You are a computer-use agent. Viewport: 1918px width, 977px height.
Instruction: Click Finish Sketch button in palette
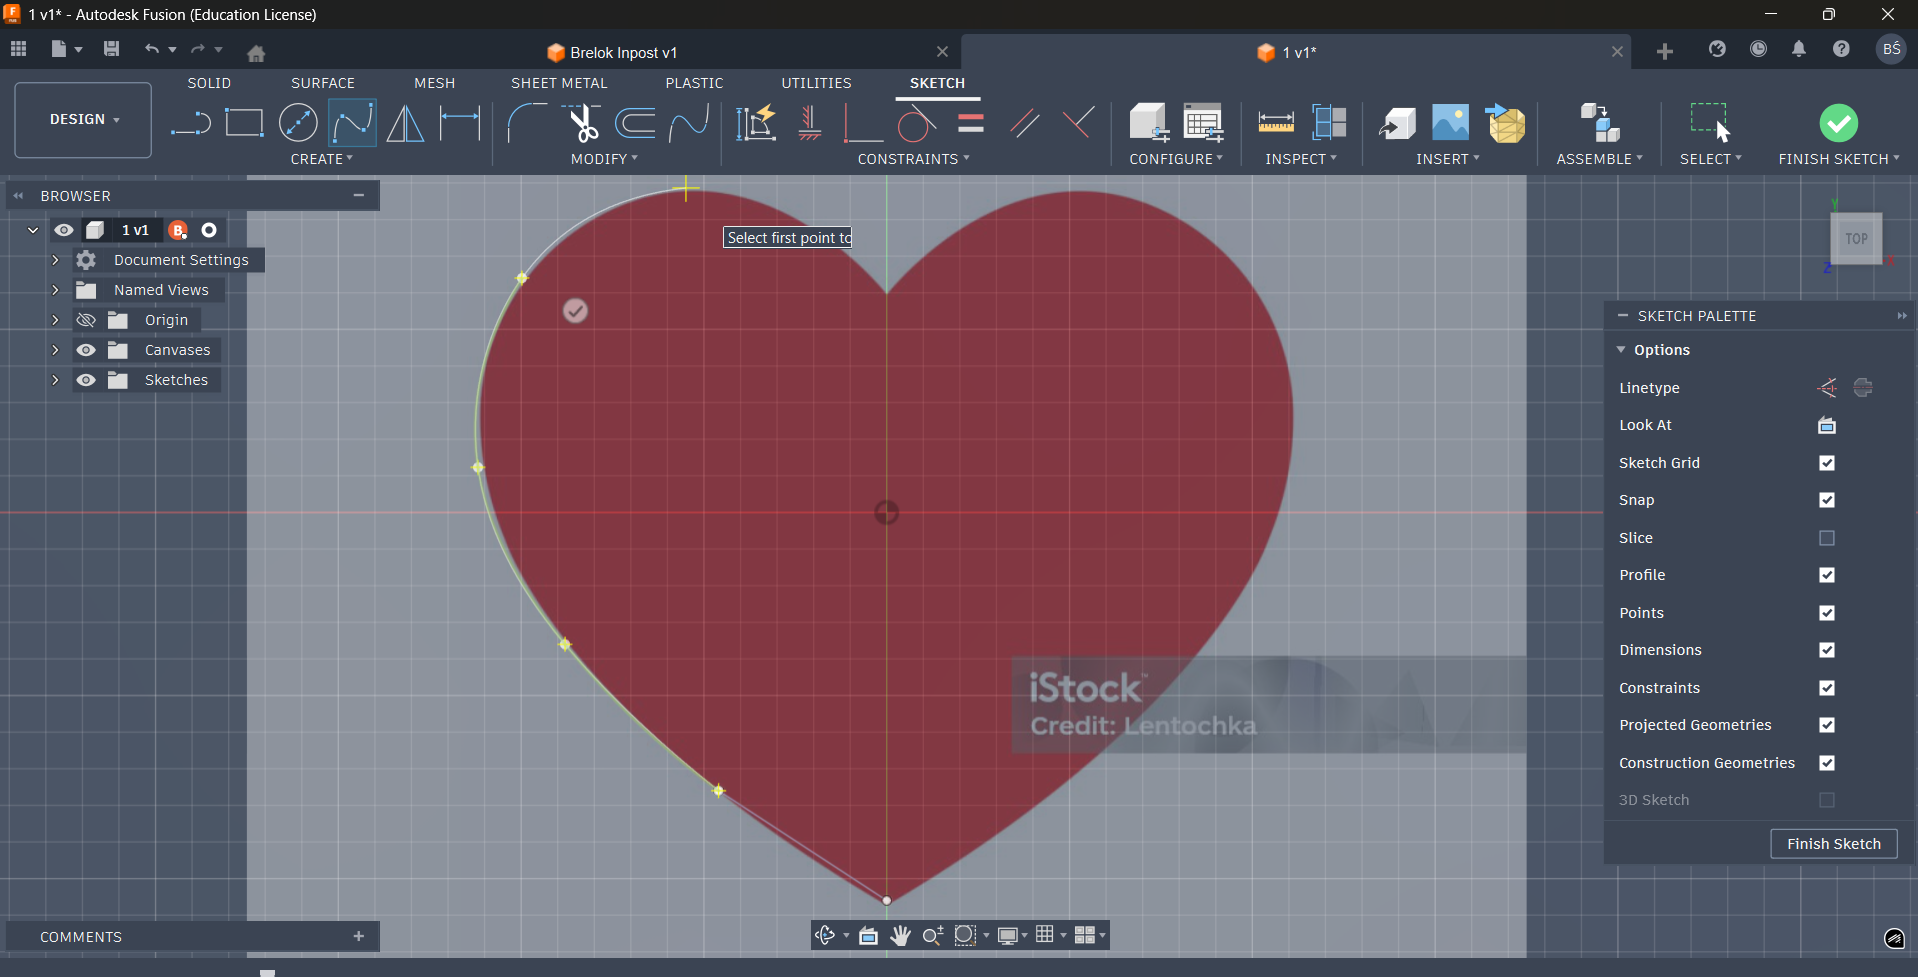pos(1833,844)
